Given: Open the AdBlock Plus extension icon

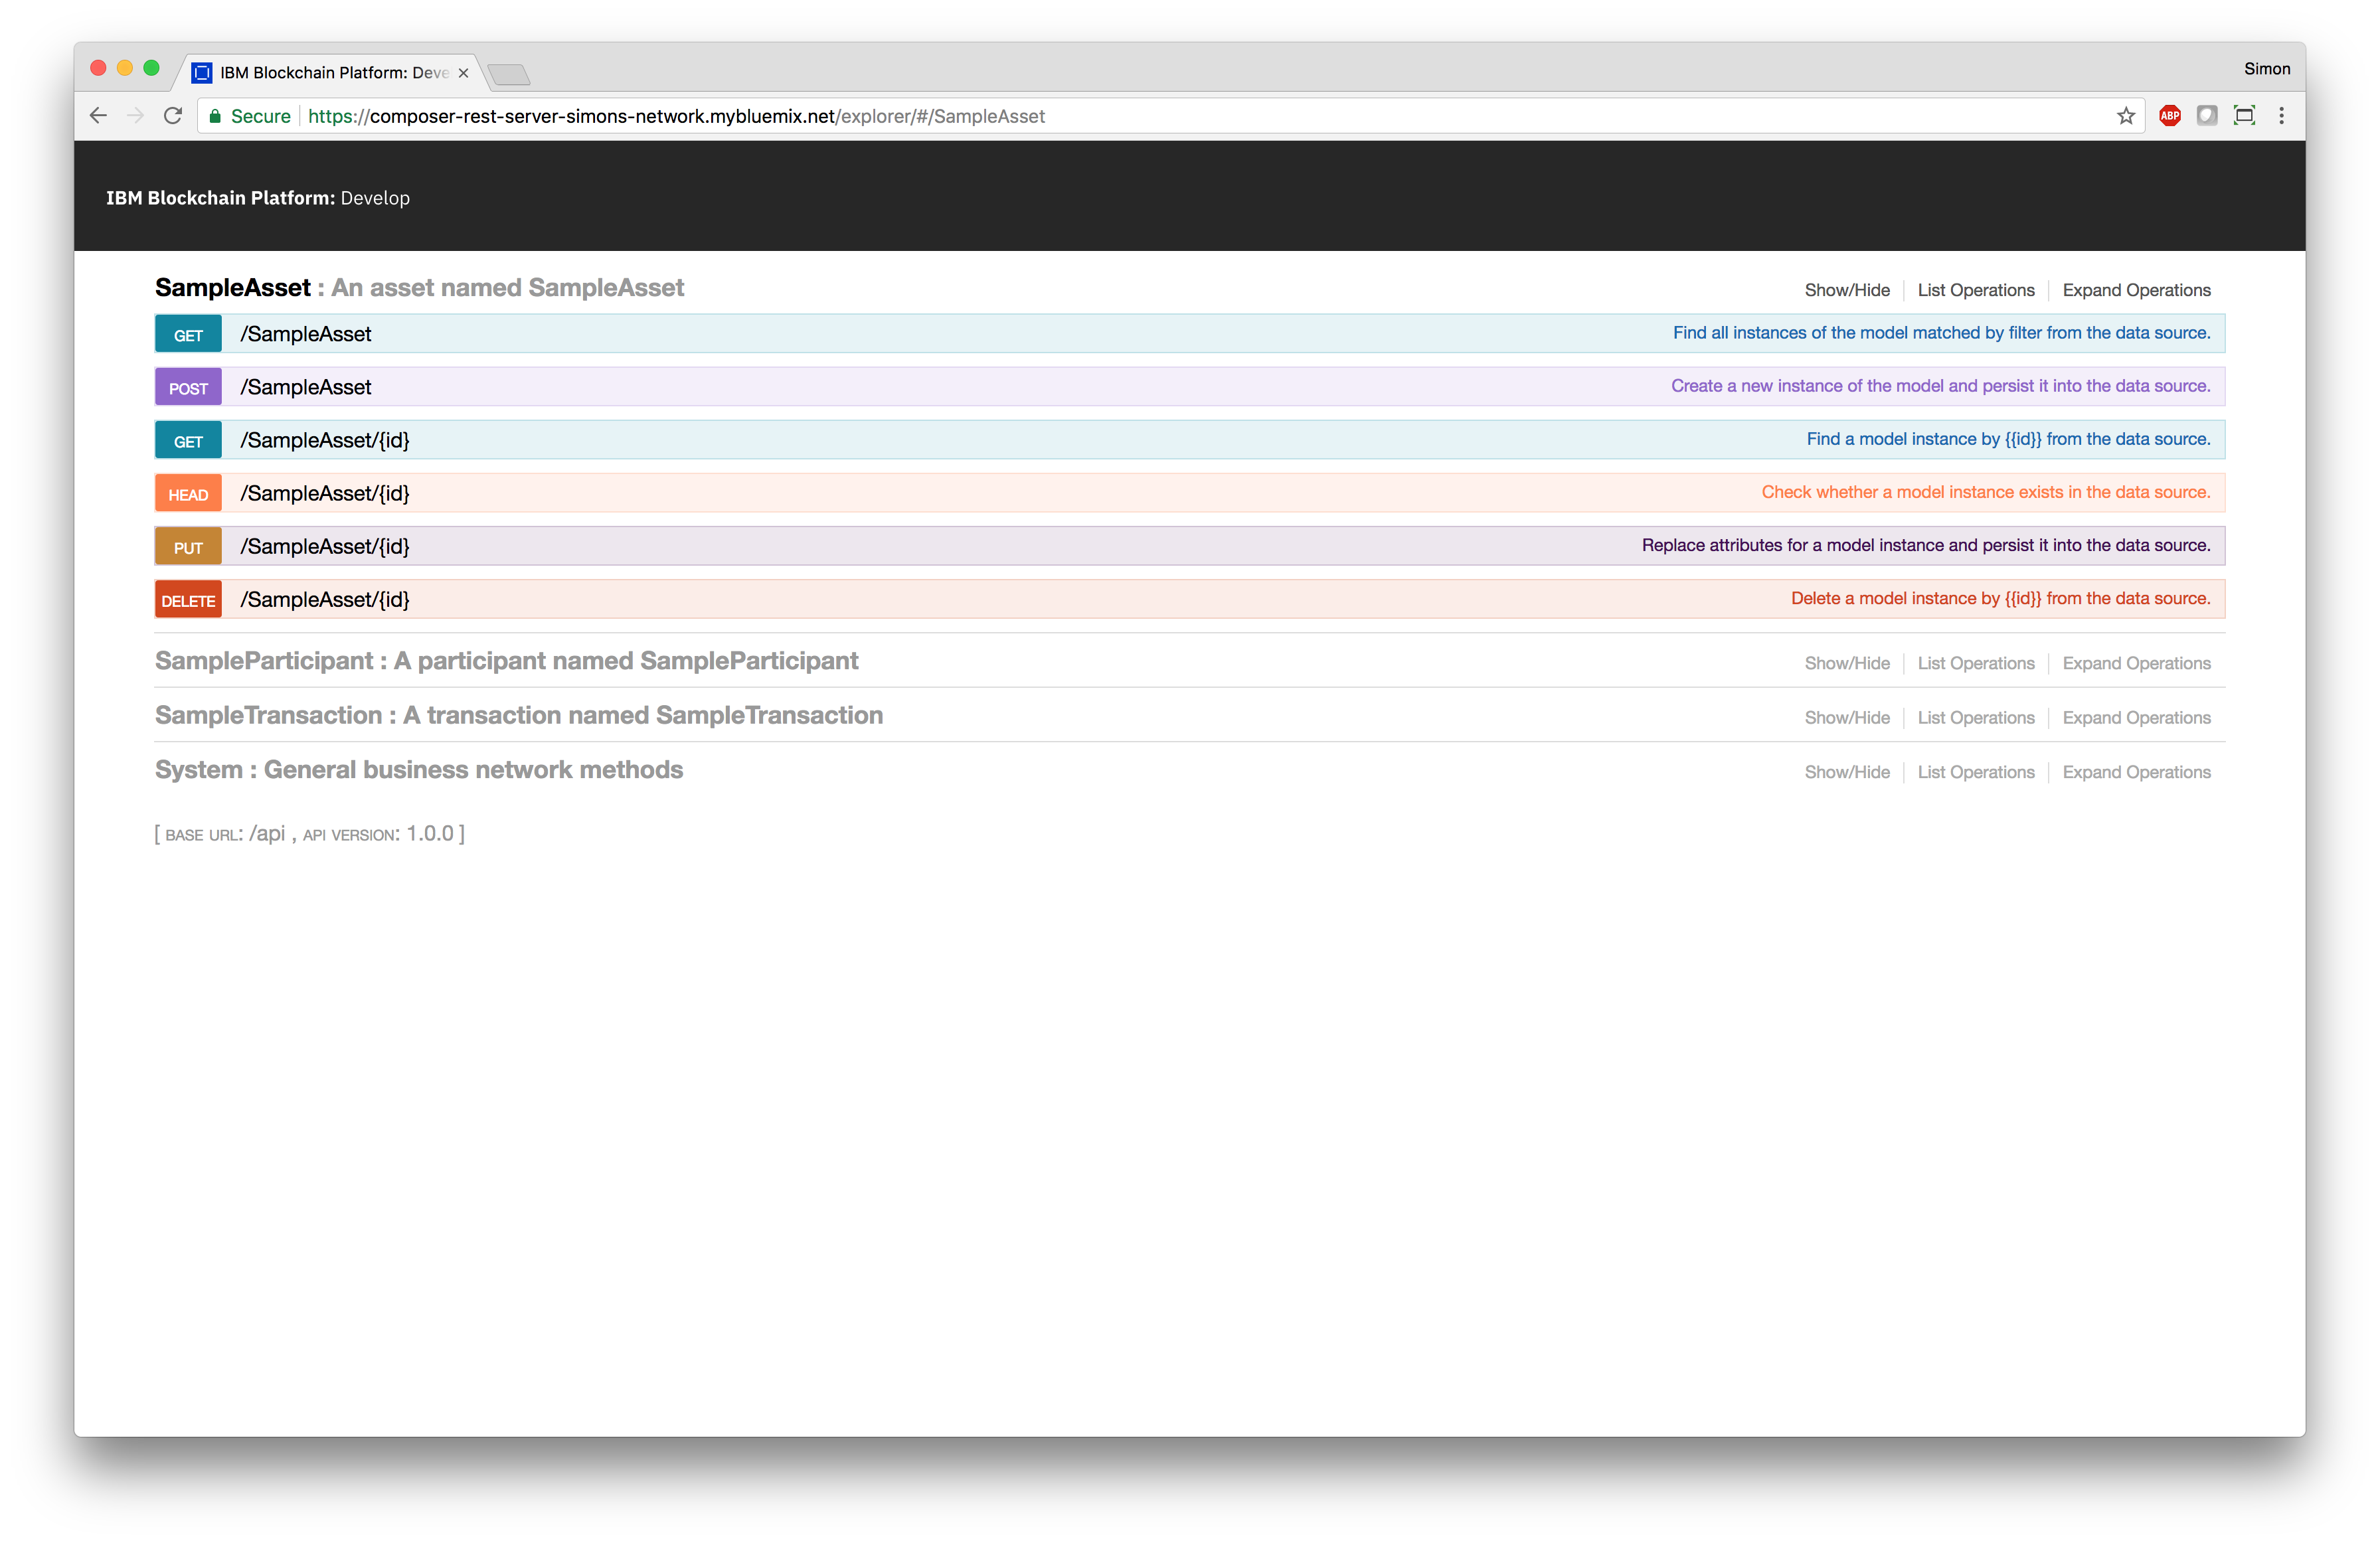Looking at the screenshot, I should pyautogui.click(x=2169, y=116).
